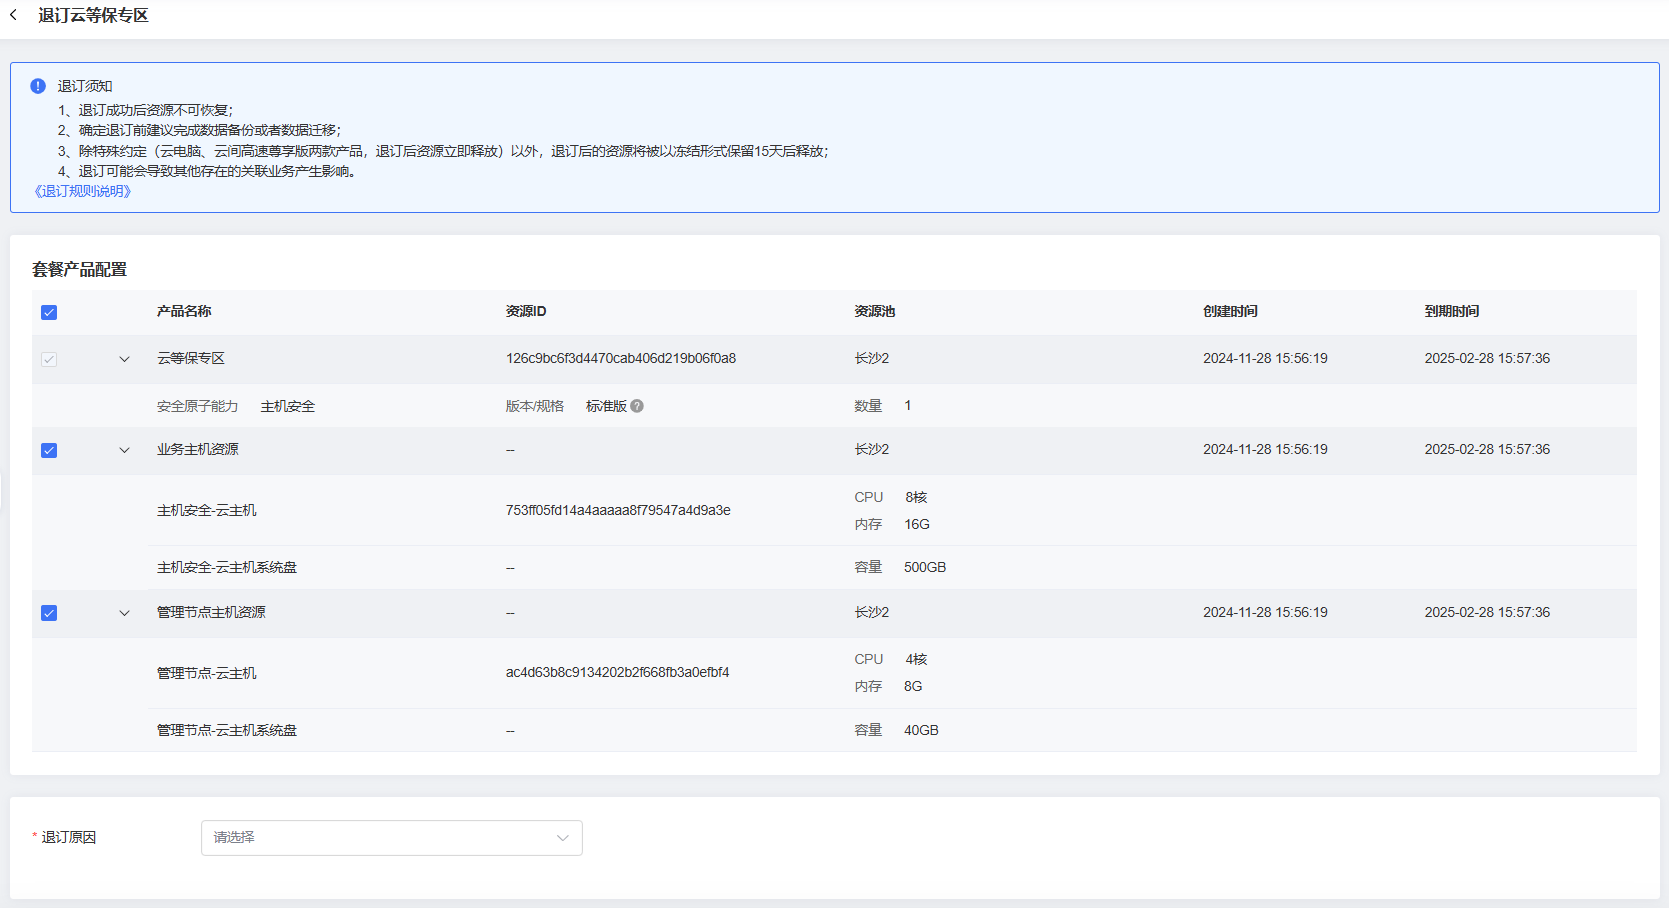Uncheck the 业务主机资源 row checkbox
The width and height of the screenshot is (1669, 908).
coord(49,450)
